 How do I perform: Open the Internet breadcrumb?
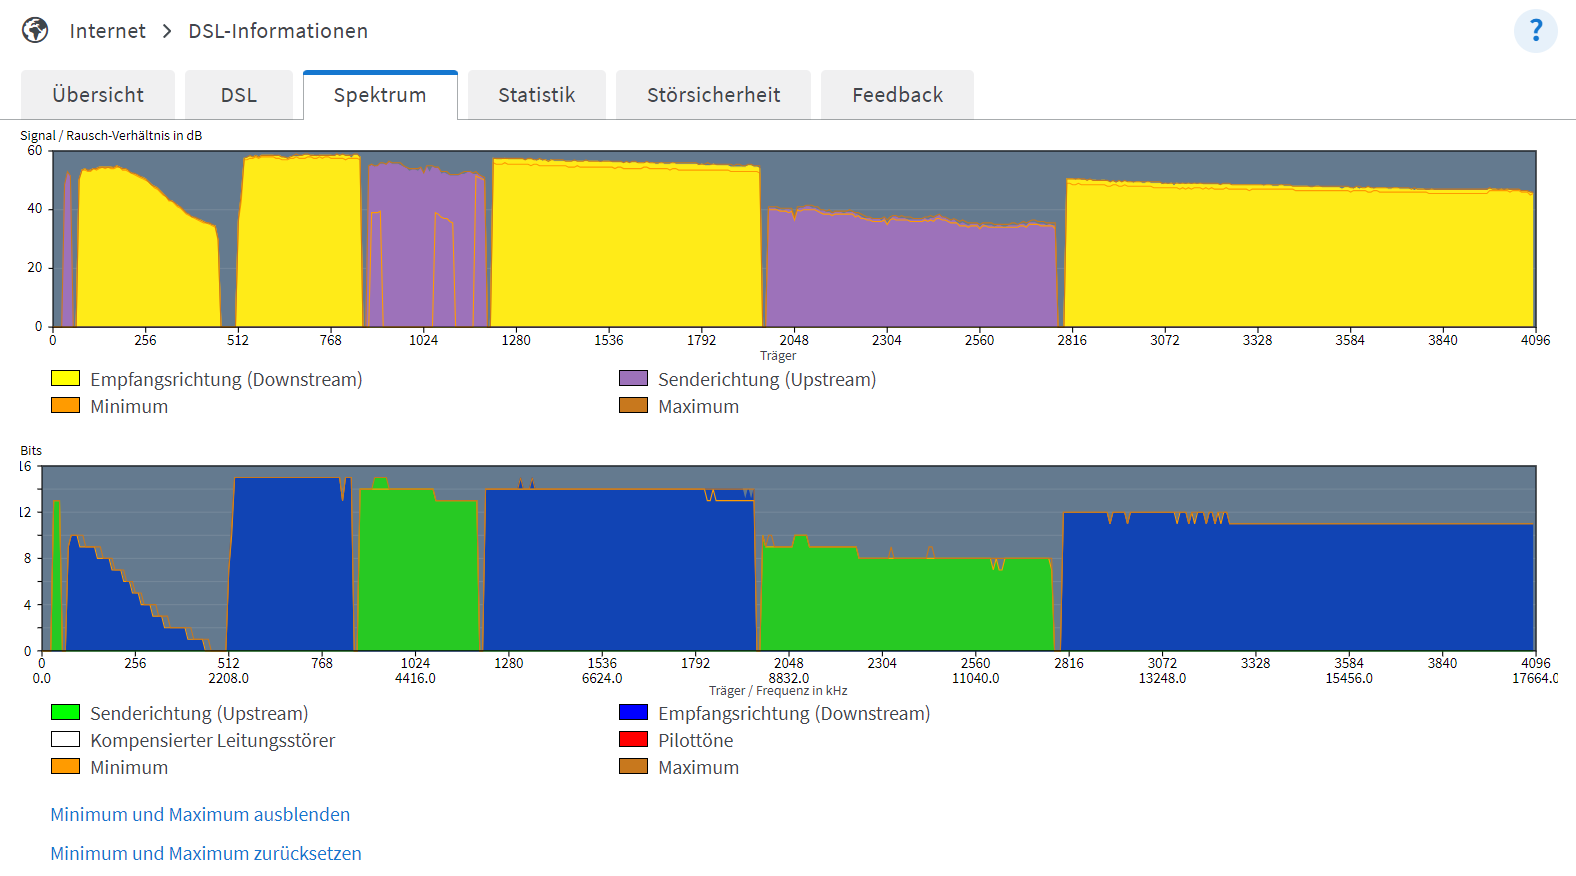(x=108, y=31)
